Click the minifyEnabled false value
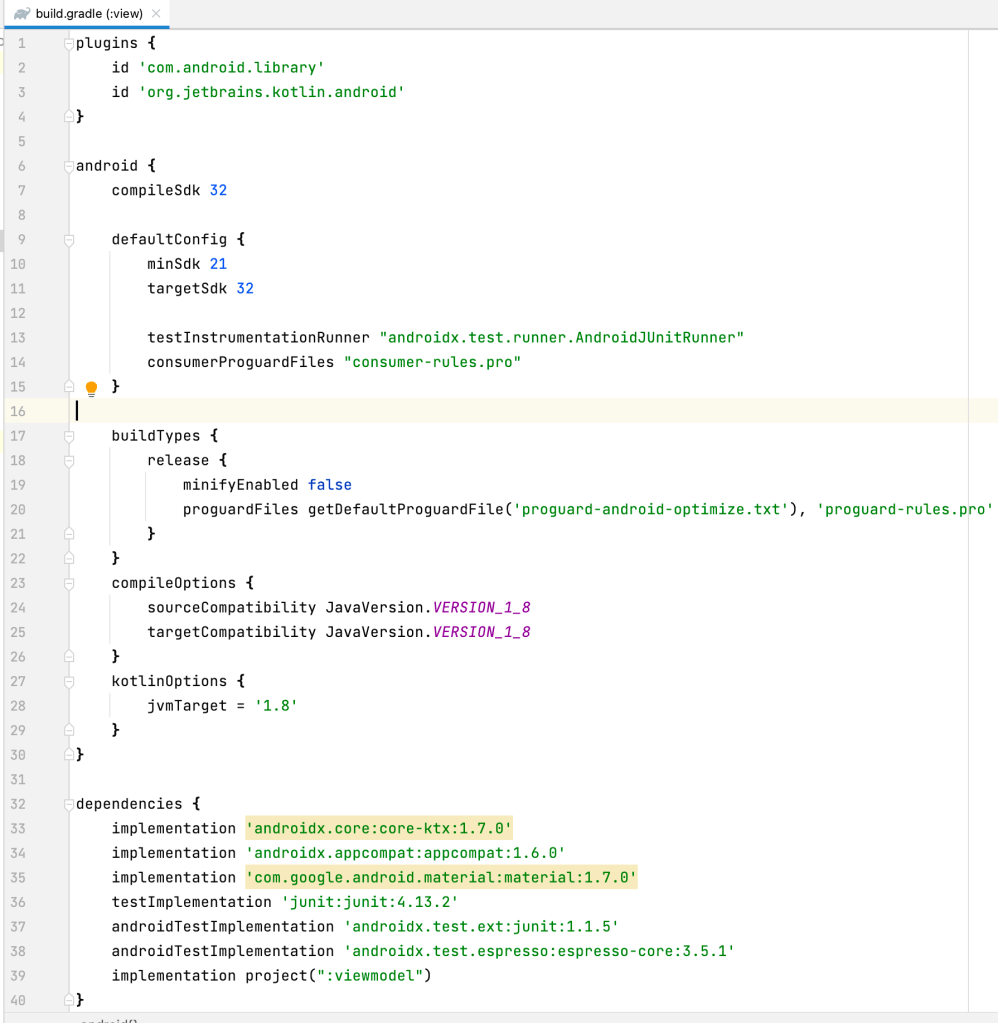Image resolution: width=998 pixels, height=1023 pixels. tap(329, 485)
